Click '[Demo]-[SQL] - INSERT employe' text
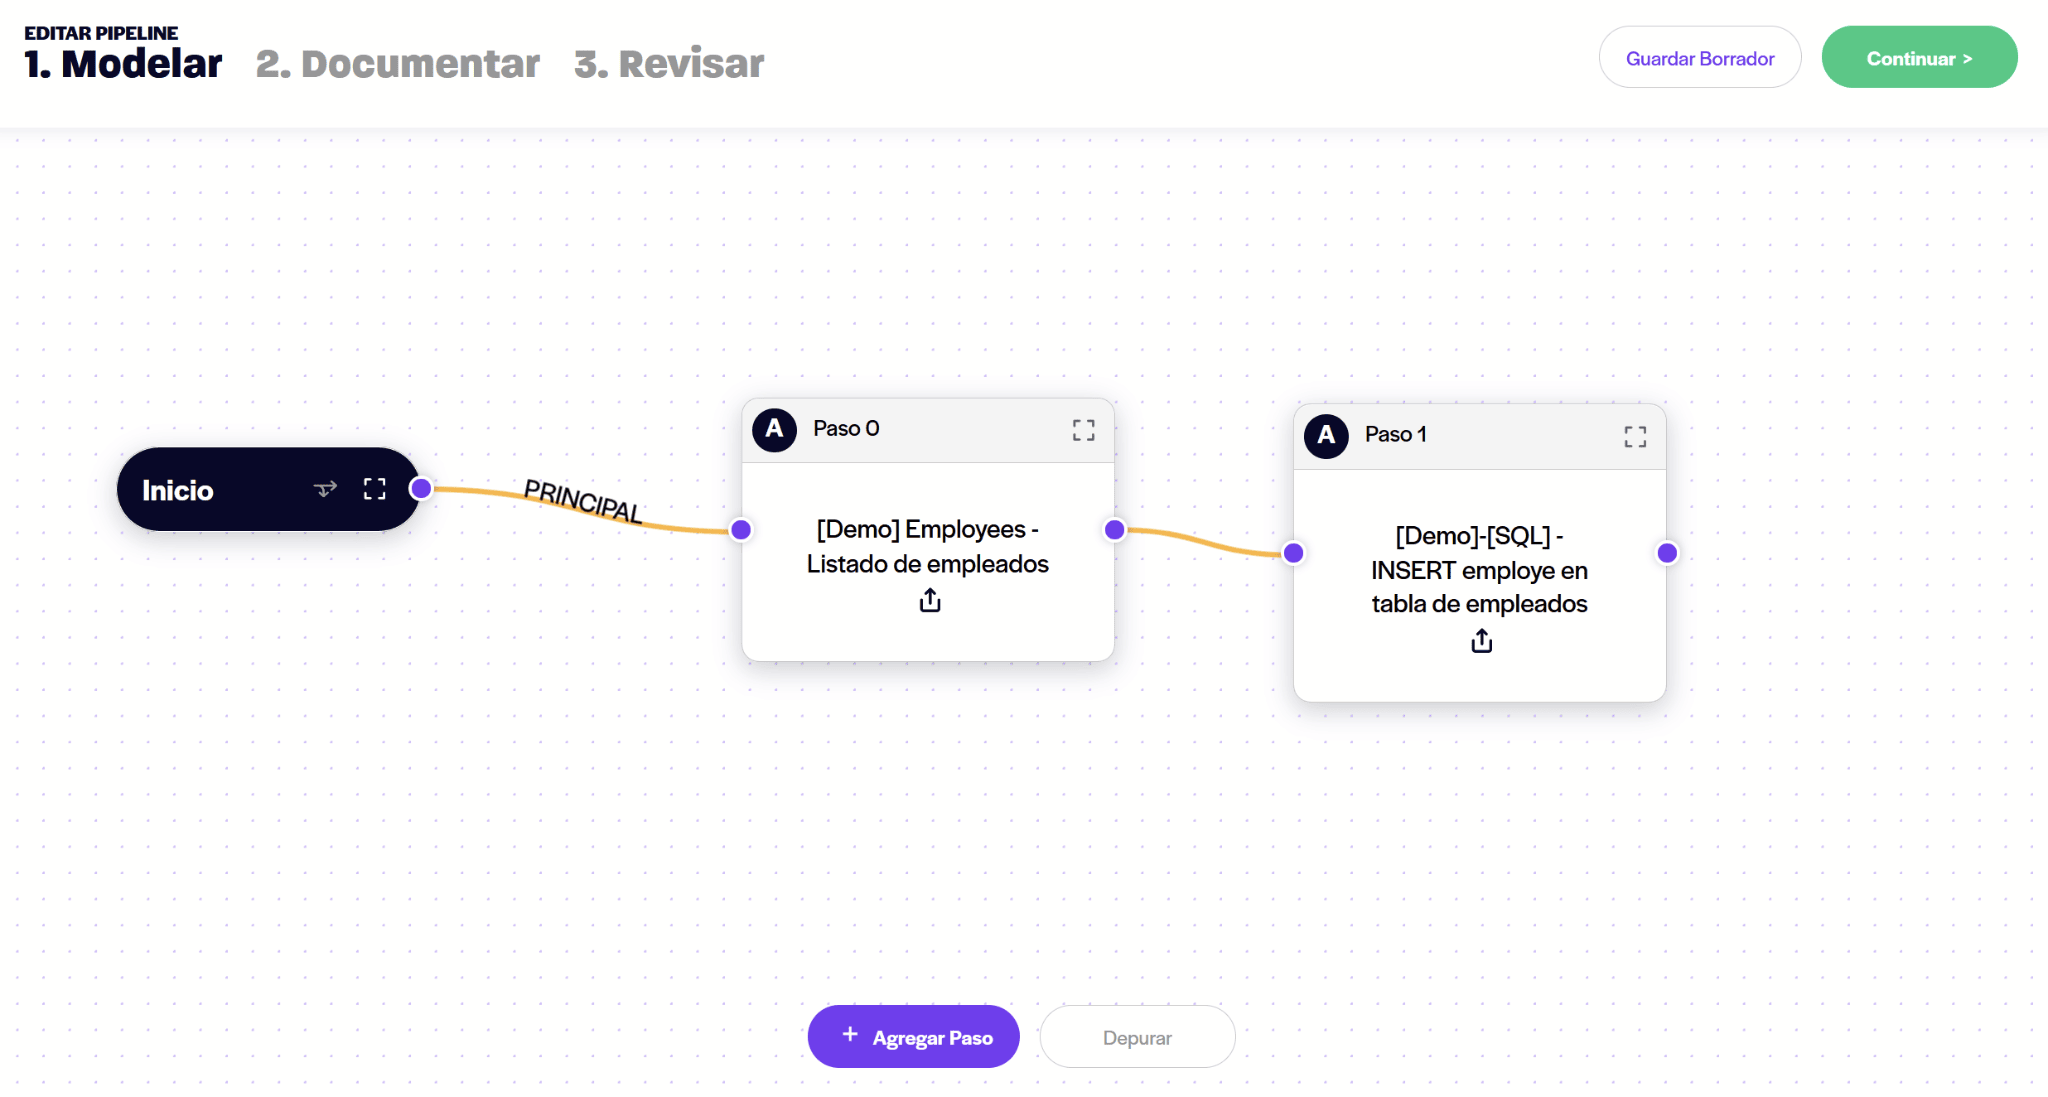 click(x=1479, y=569)
